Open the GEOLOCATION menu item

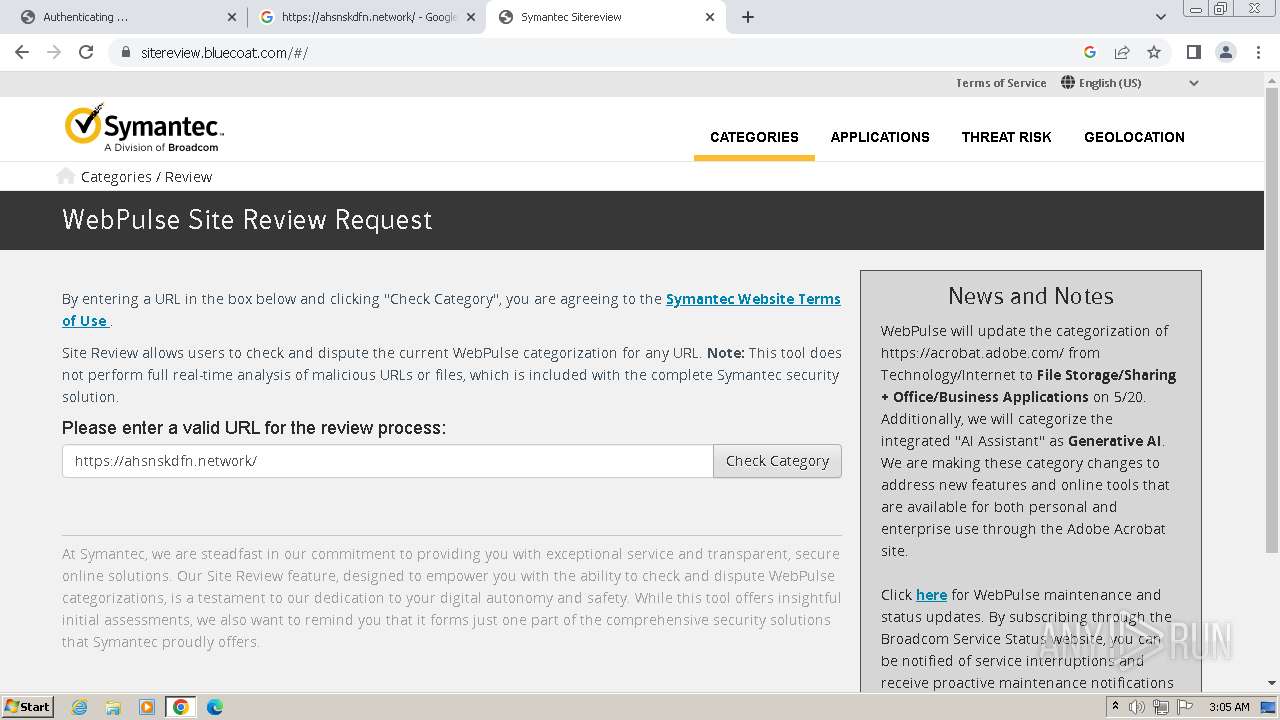click(x=1134, y=137)
